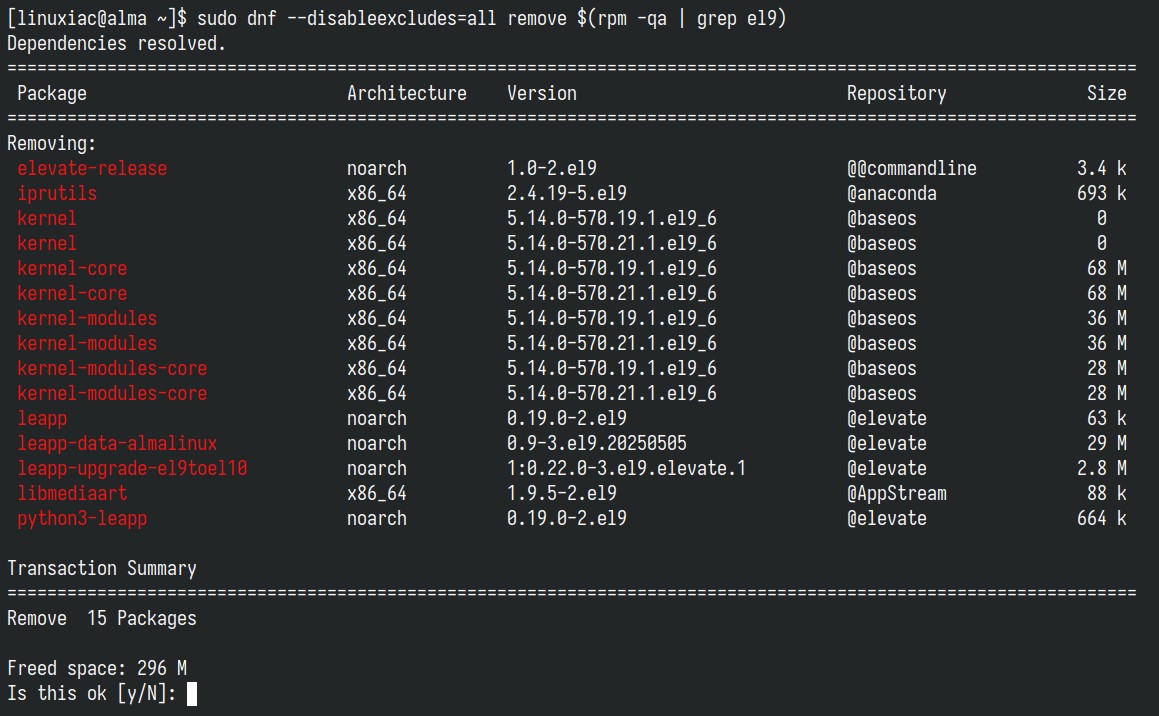Click the Version column header

(542, 94)
